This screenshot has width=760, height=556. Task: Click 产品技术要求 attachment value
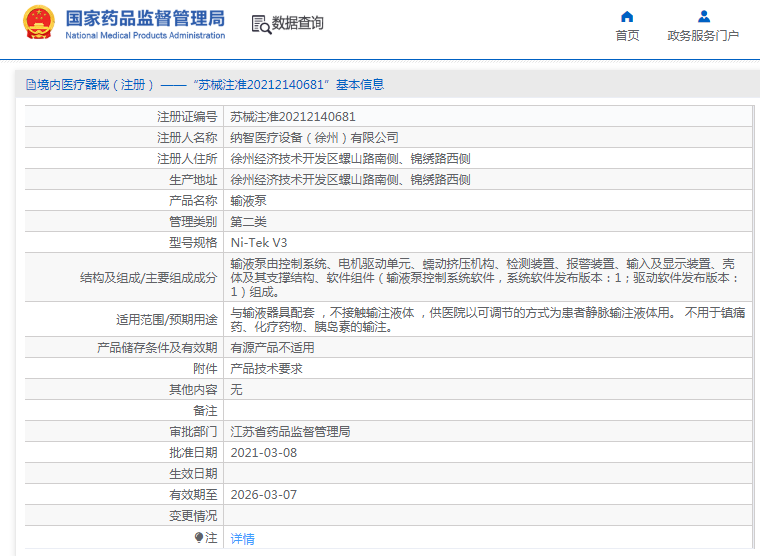tap(266, 368)
